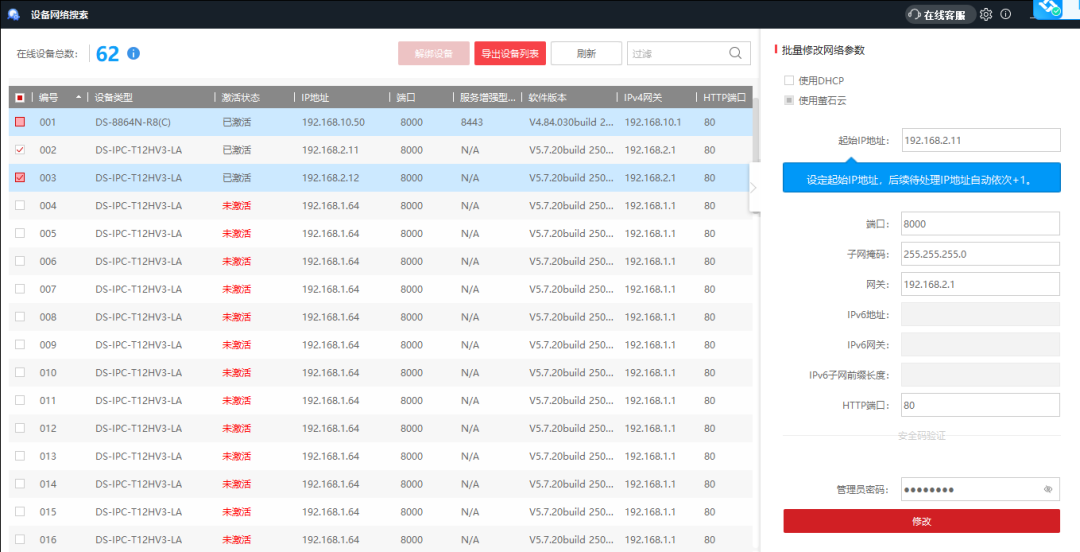Click the search magnifier in filter box
This screenshot has width=1080, height=552.
[x=736, y=53]
